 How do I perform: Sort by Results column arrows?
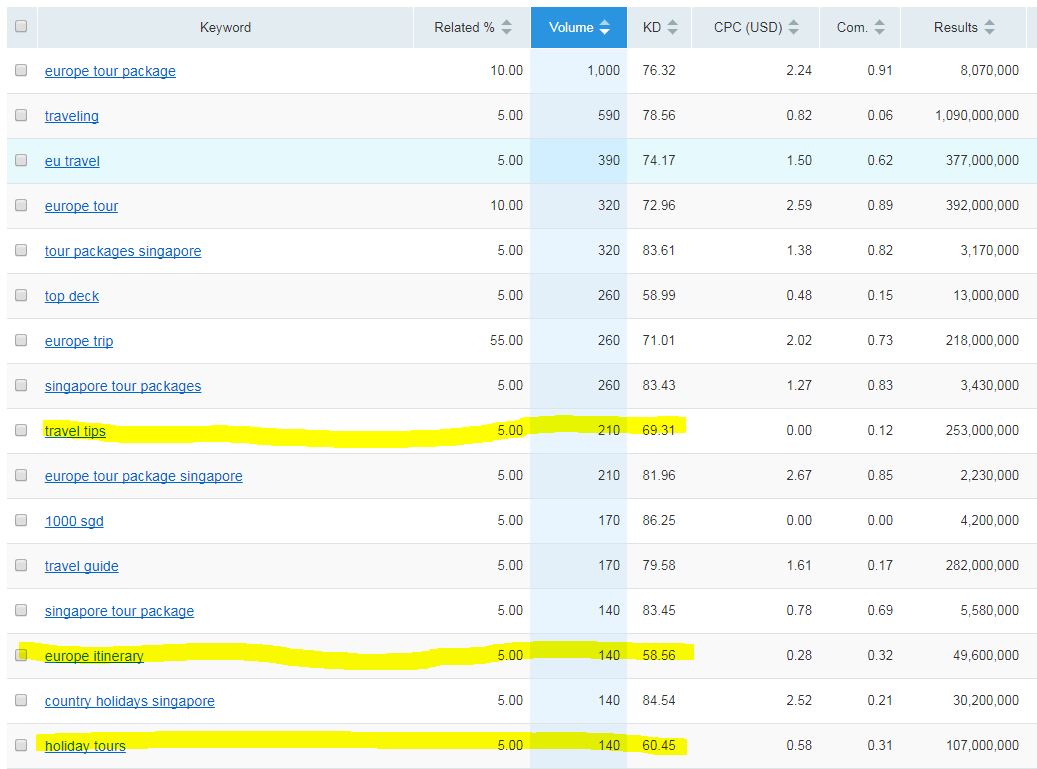pyautogui.click(x=989, y=27)
